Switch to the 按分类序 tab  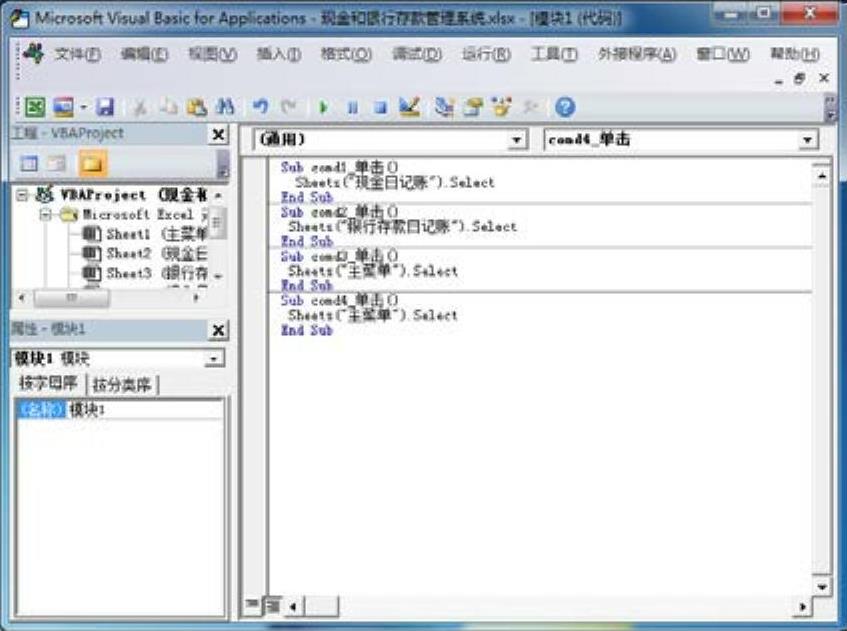(122, 385)
